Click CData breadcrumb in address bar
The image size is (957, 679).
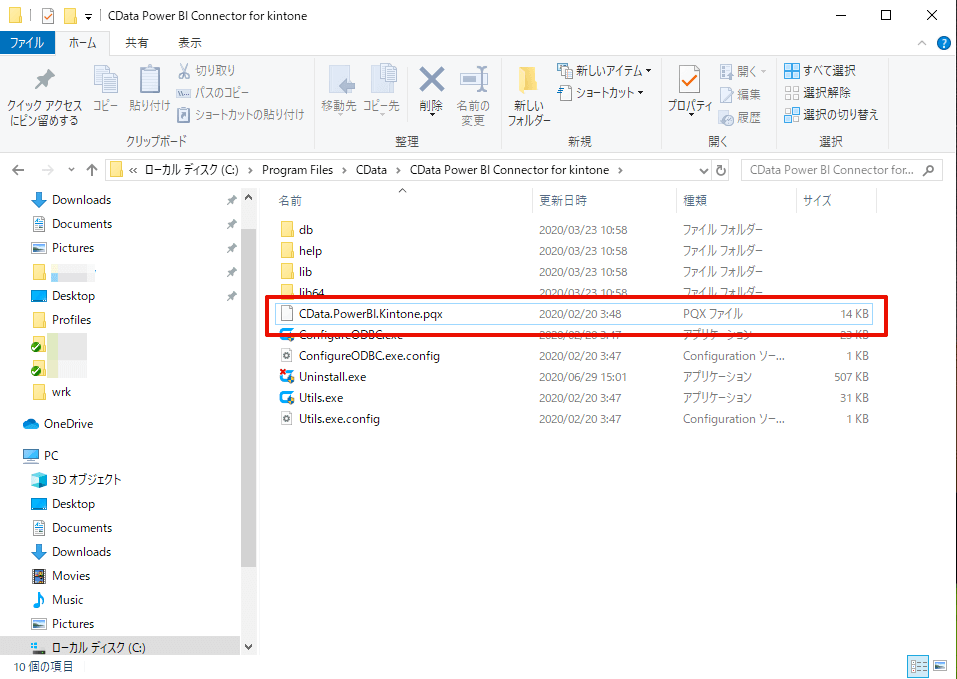[371, 170]
